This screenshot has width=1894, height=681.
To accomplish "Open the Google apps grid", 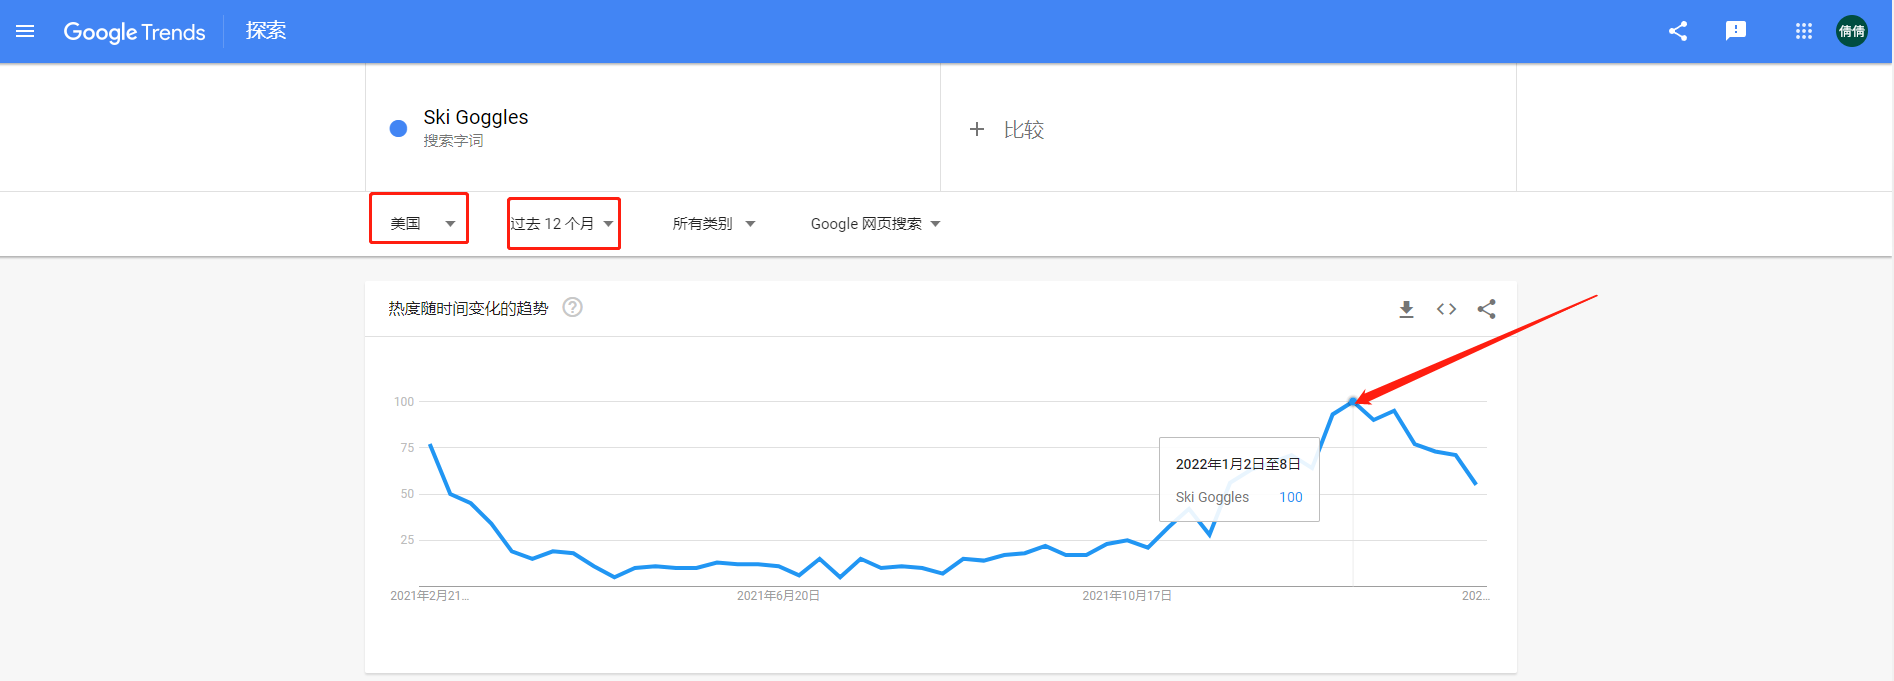I will pos(1804,31).
